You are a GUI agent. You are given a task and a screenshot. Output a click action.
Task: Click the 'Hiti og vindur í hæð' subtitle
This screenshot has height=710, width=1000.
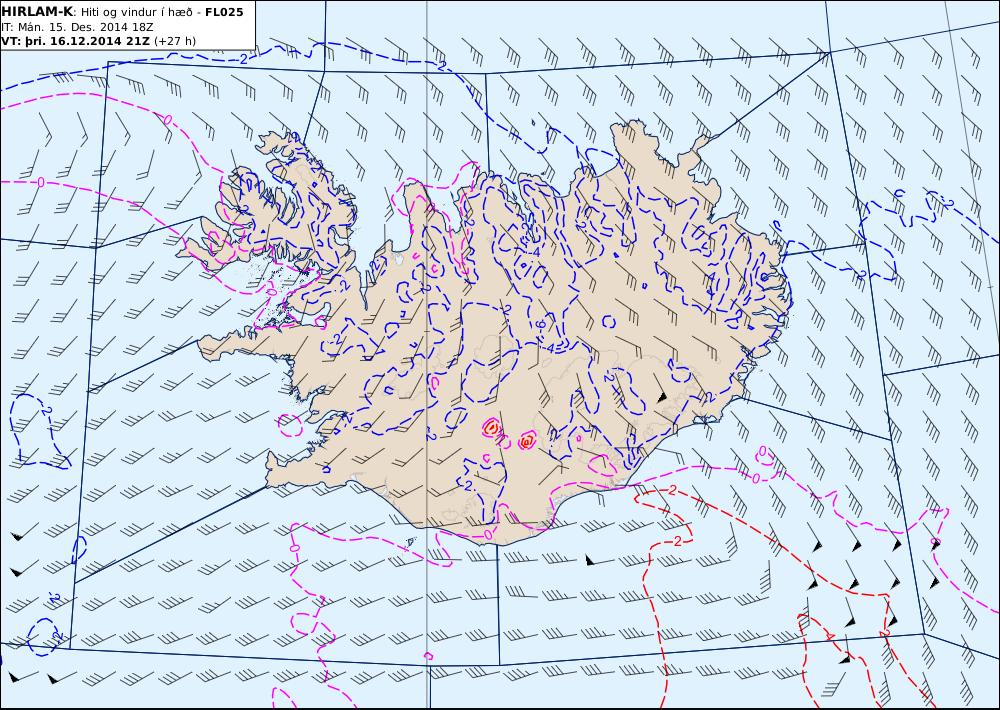(136, 12)
